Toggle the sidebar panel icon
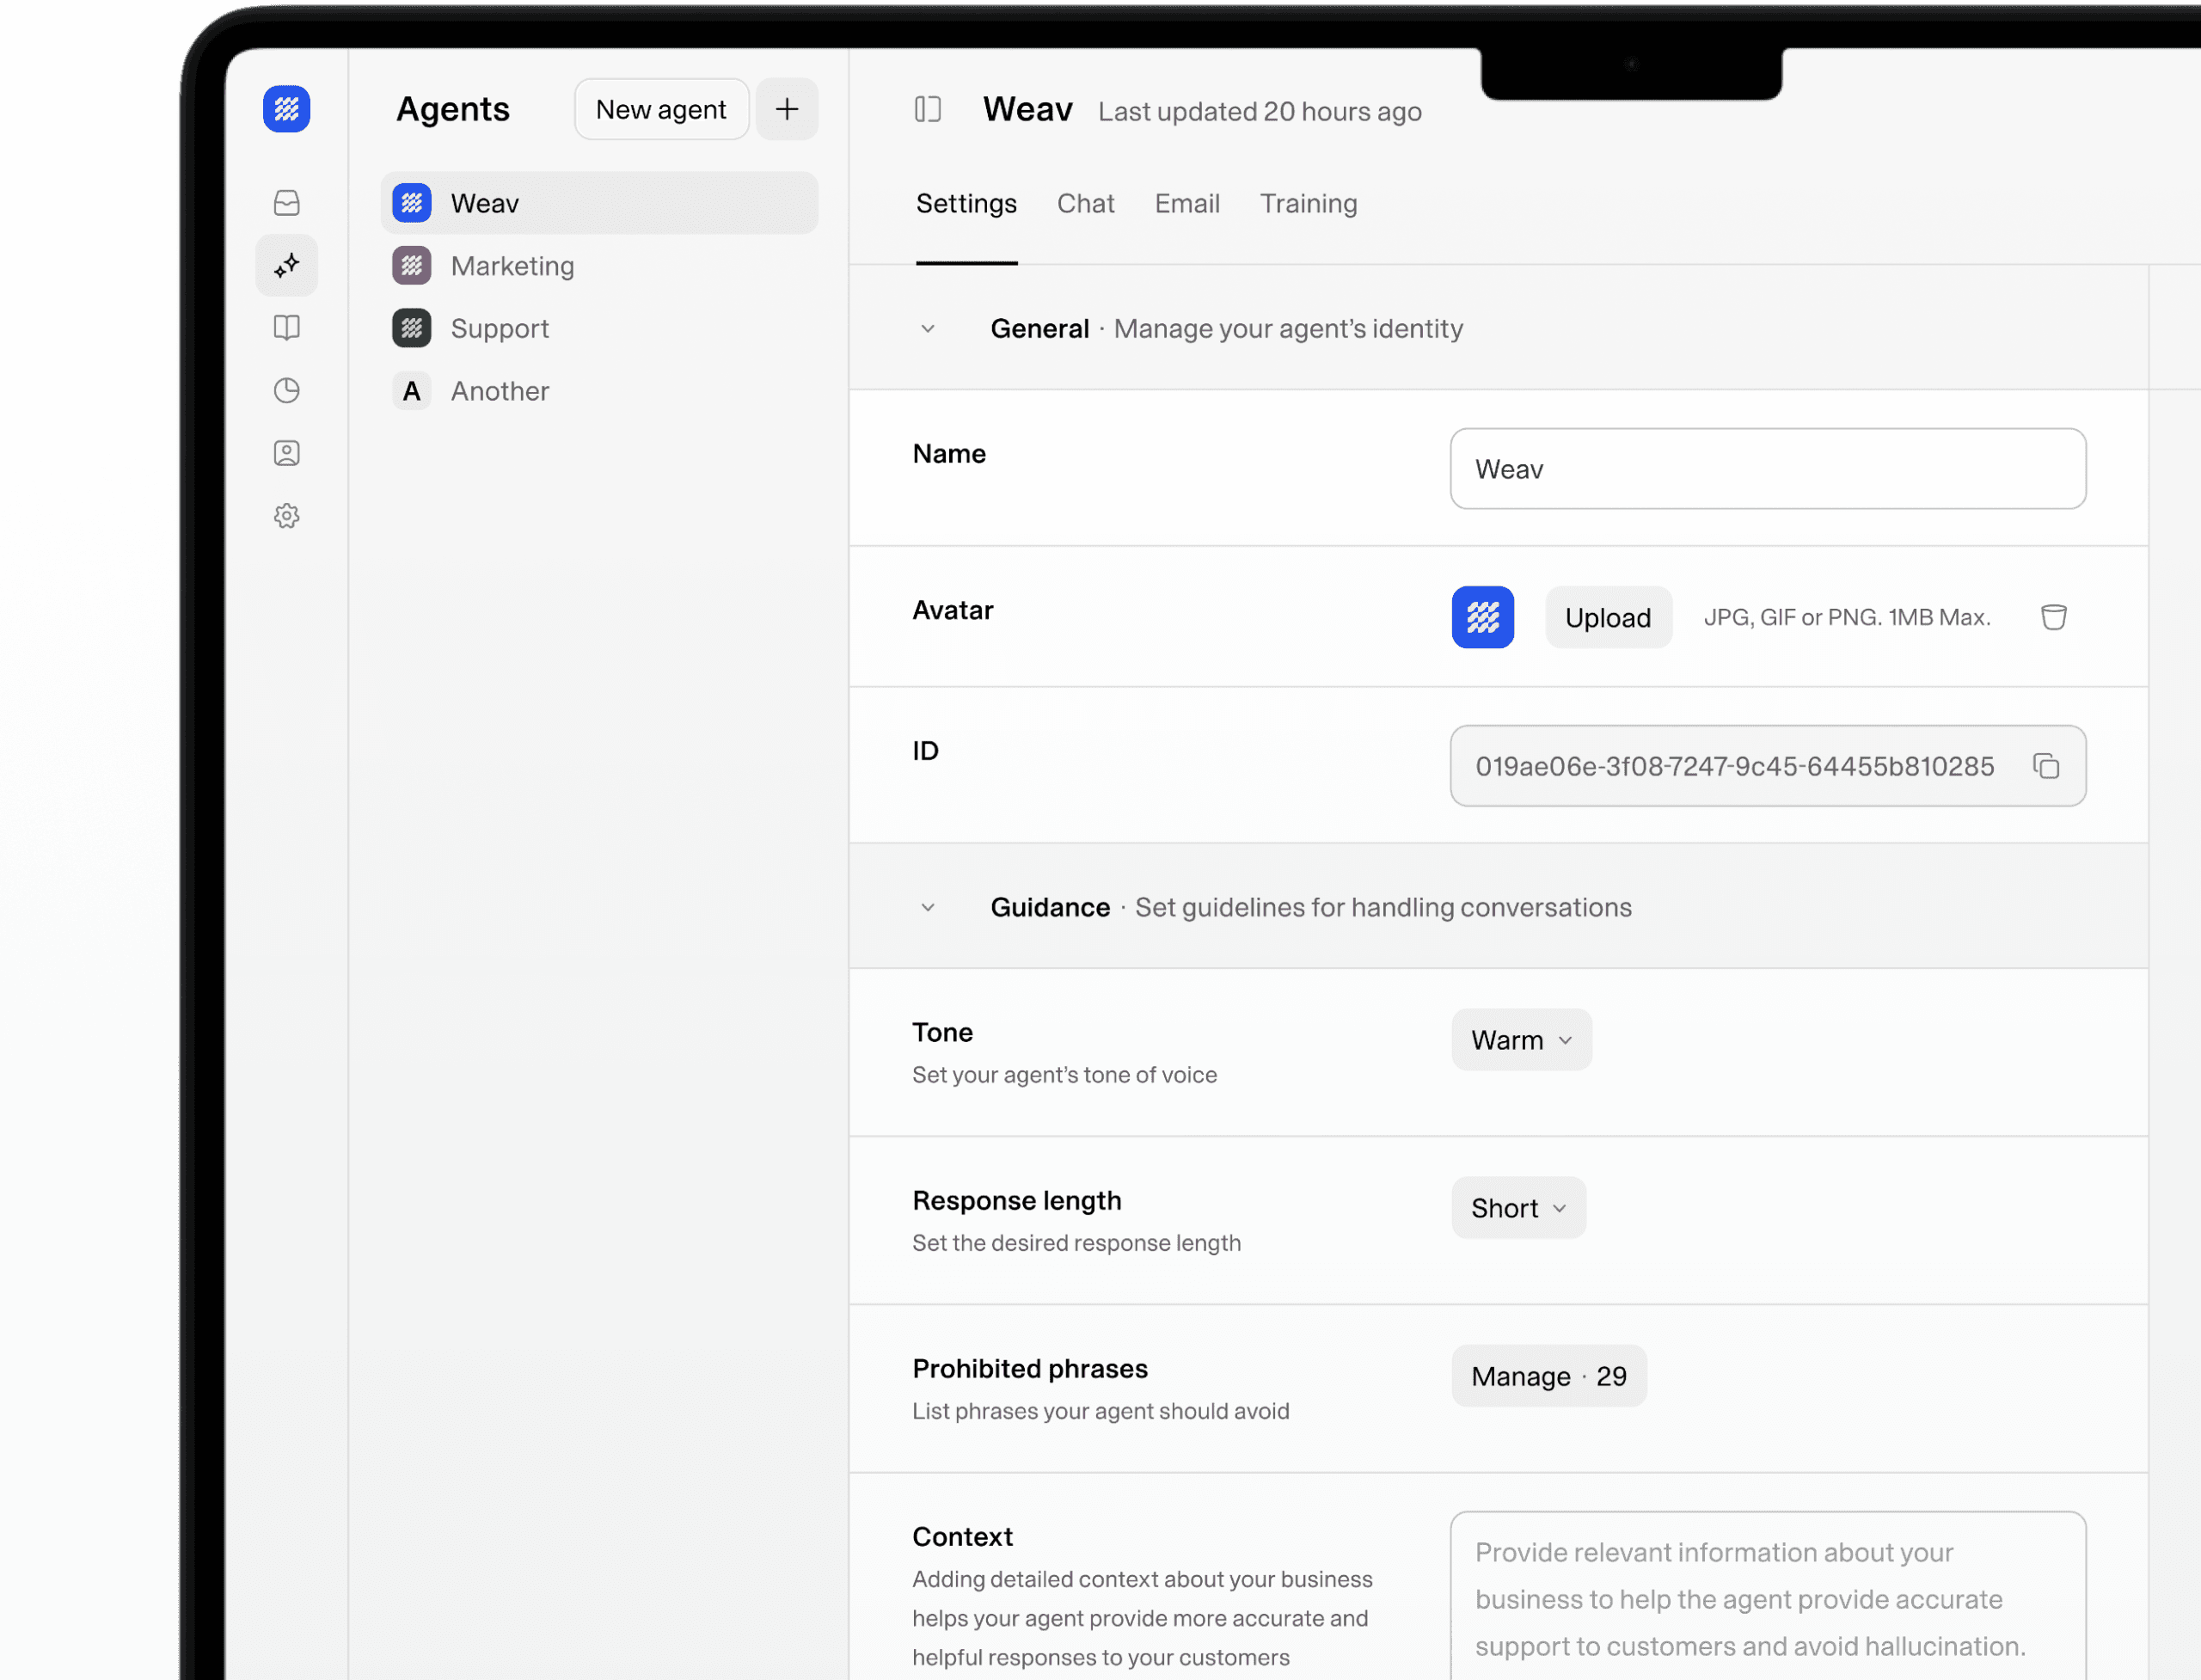The width and height of the screenshot is (2201, 1680). [927, 109]
